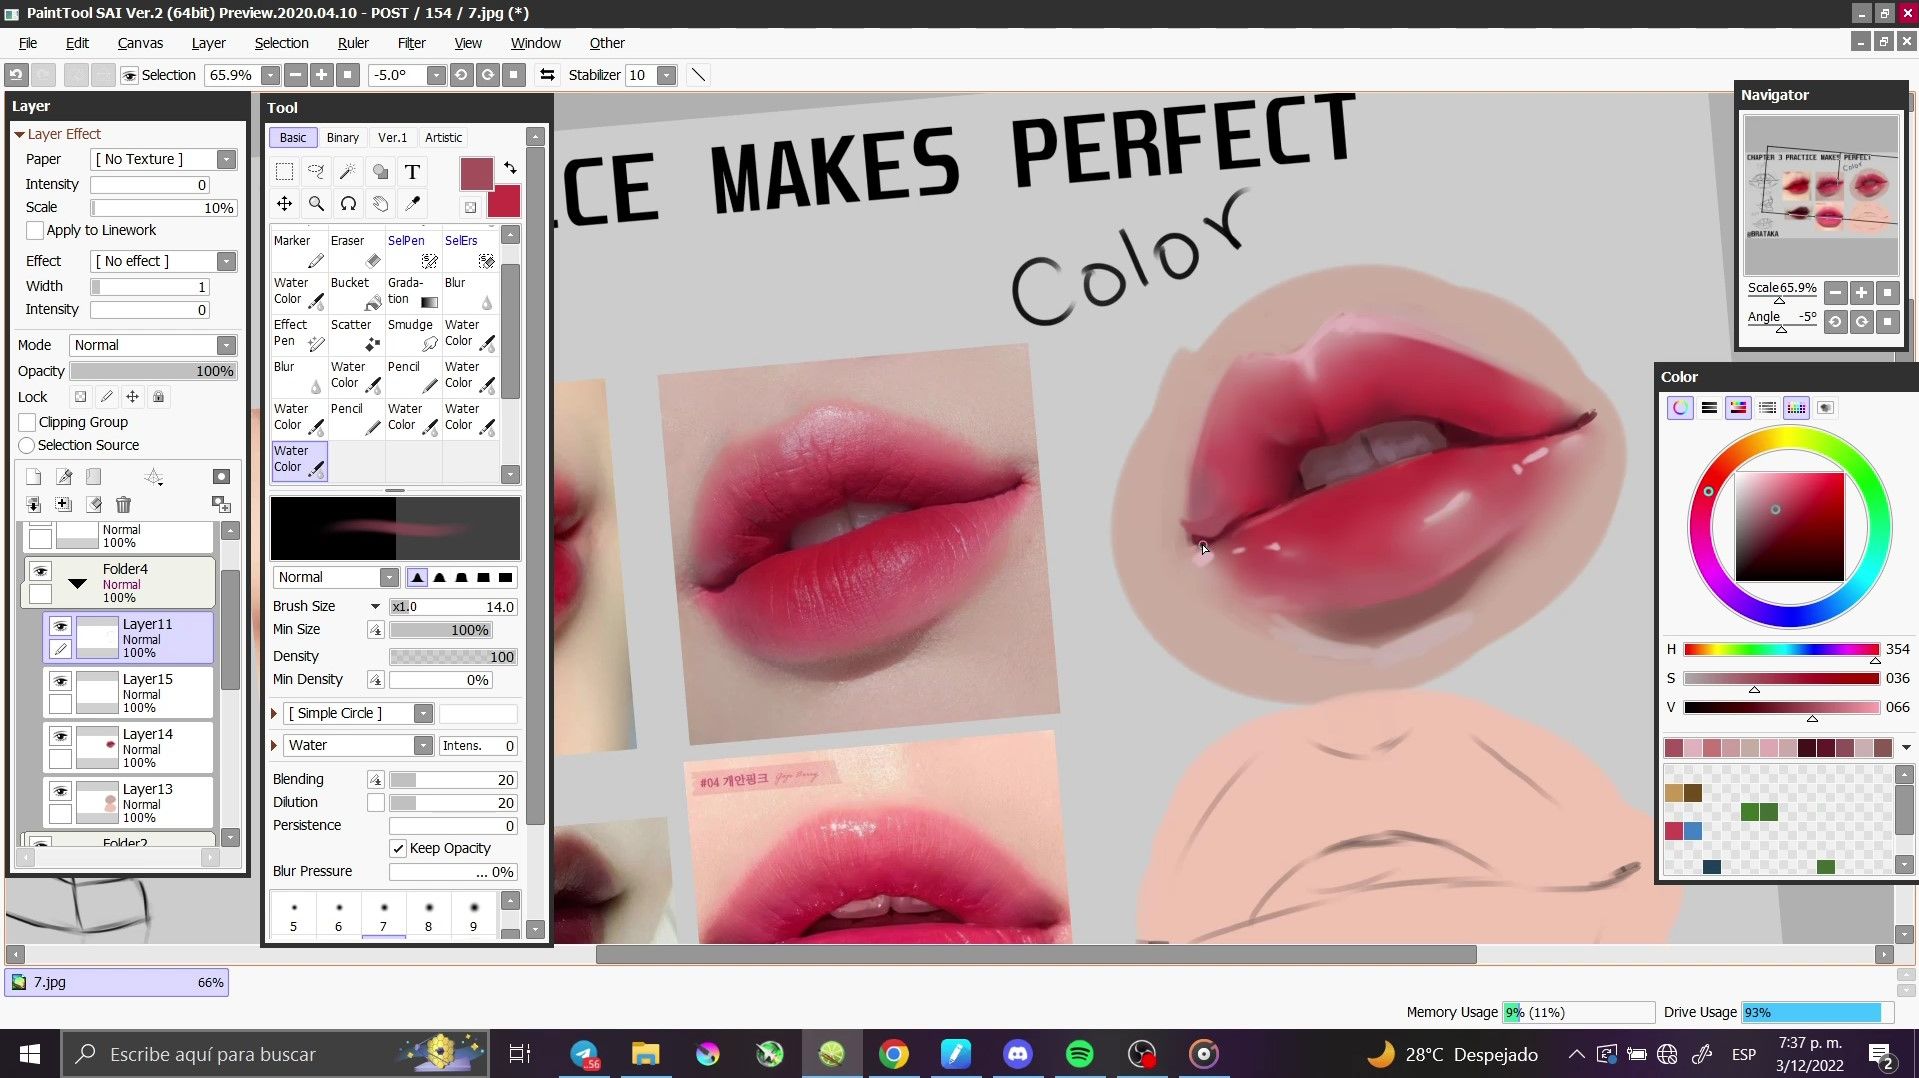The width and height of the screenshot is (1919, 1078).
Task: Select the Magic Wand tool
Action: pos(348,171)
